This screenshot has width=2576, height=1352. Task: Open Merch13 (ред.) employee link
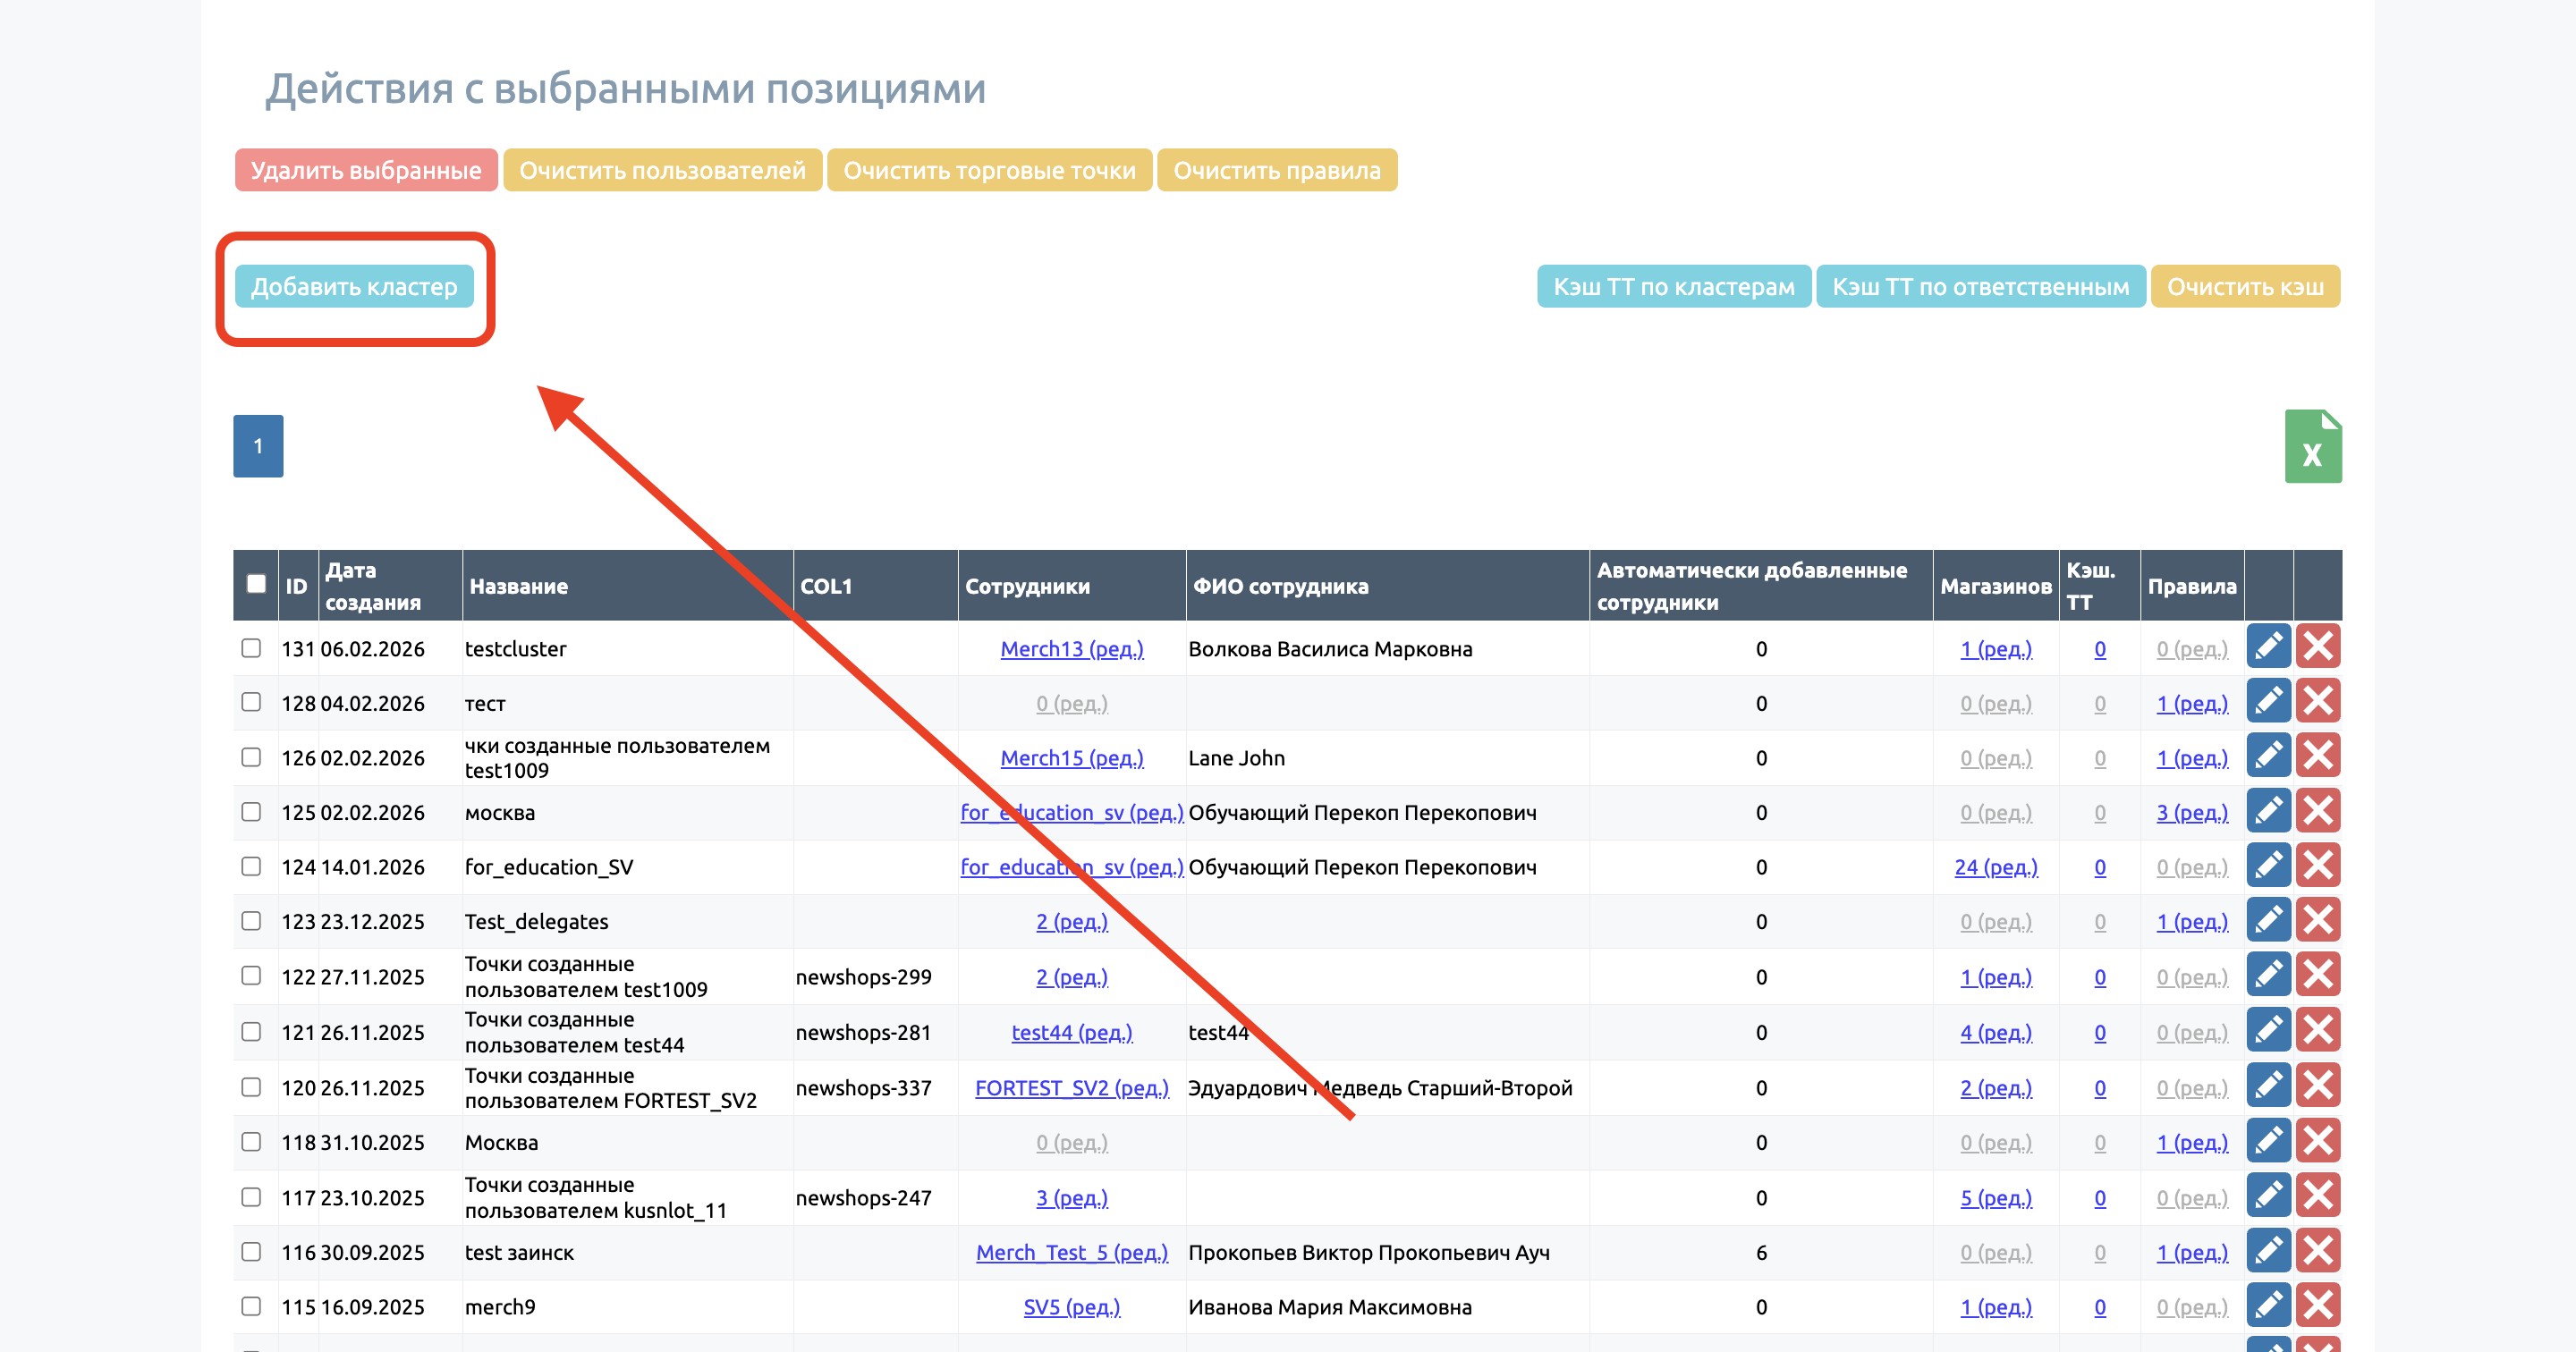[1071, 649]
